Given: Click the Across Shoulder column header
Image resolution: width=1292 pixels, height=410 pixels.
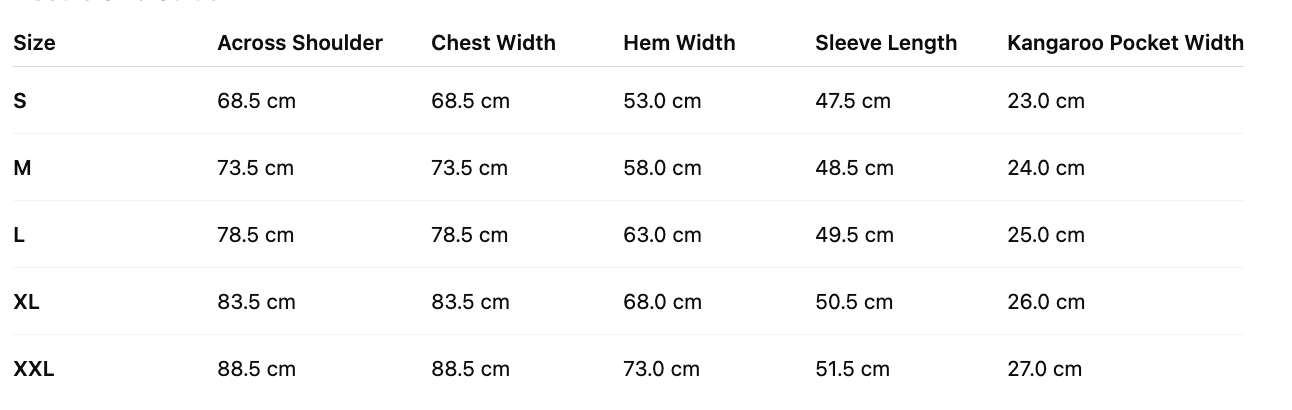Looking at the screenshot, I should click(x=300, y=43).
